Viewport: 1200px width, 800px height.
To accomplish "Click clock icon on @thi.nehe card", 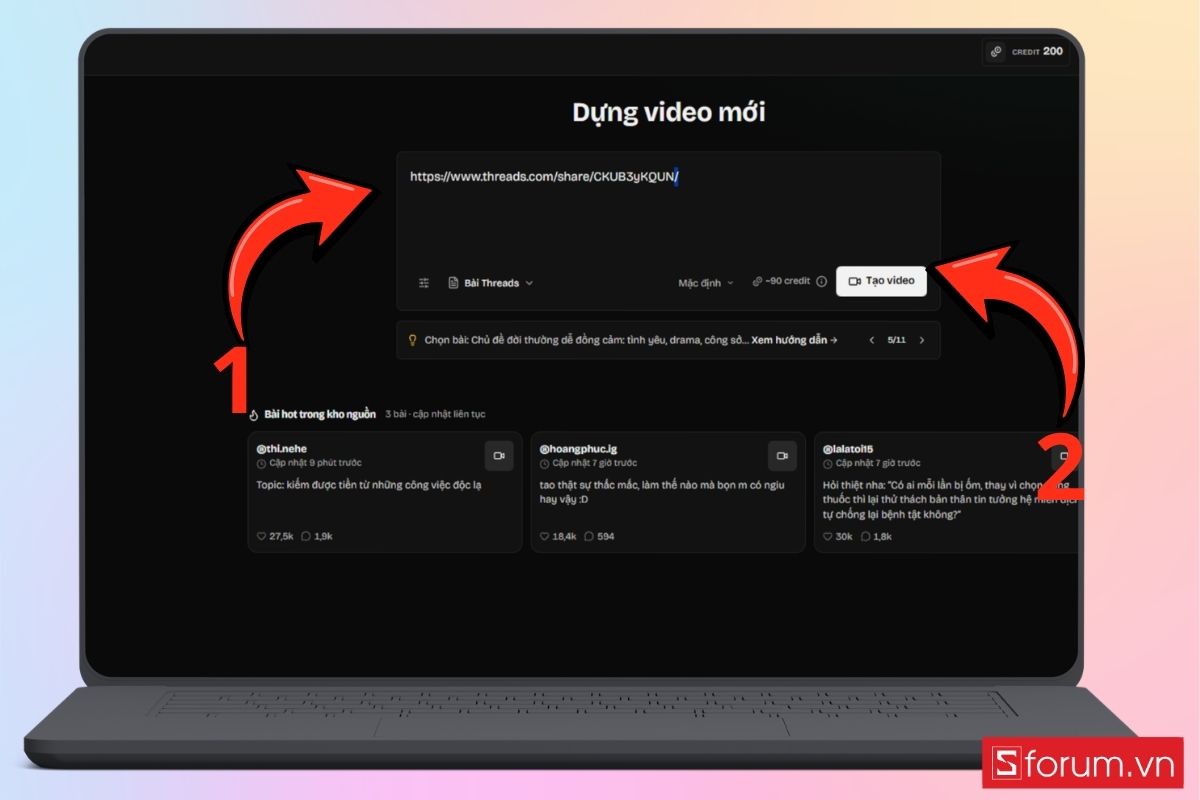I will click(x=262, y=464).
